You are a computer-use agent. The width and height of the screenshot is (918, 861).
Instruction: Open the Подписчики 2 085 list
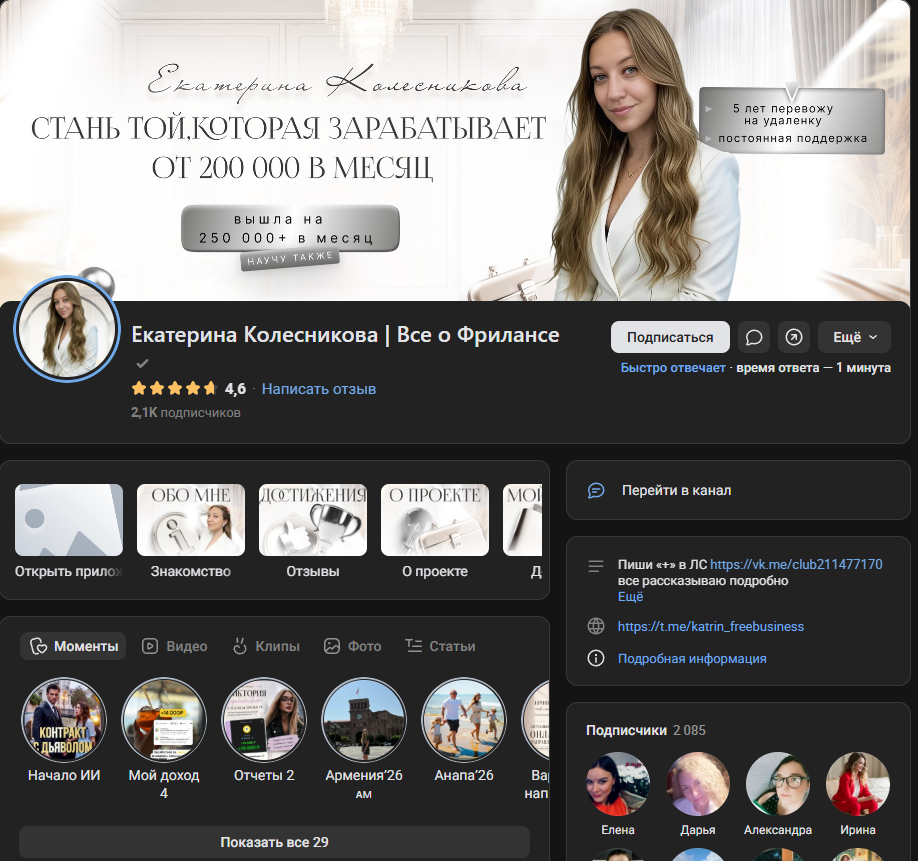[646, 730]
